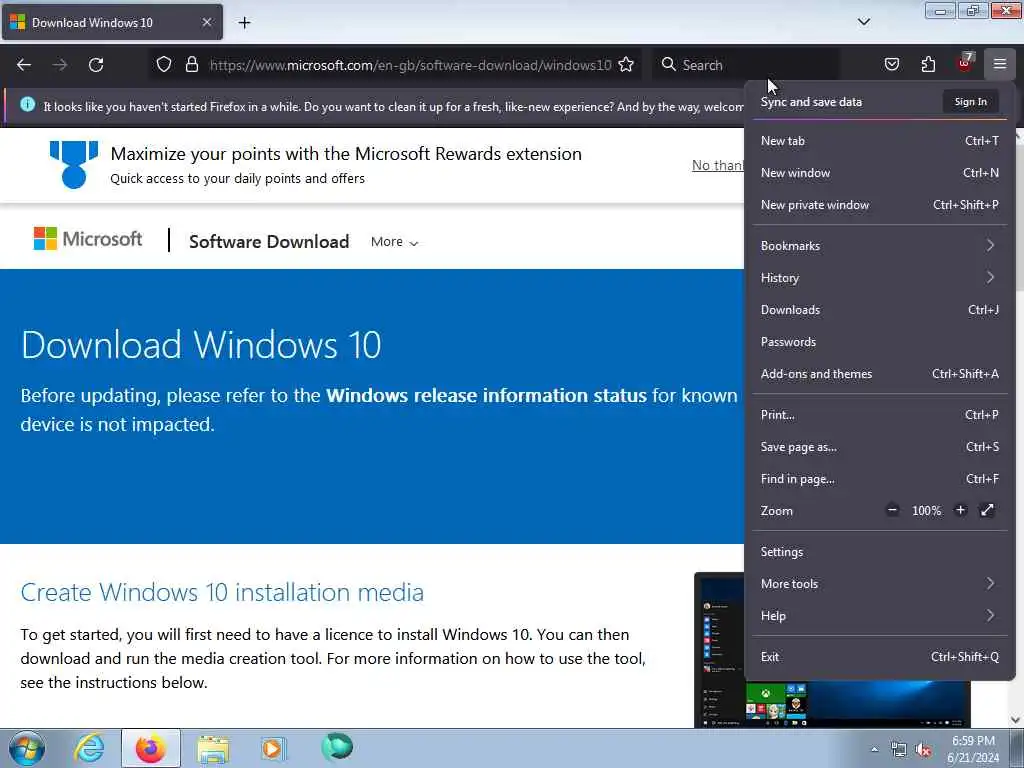Zoom out with the minus button
Screen dimensions: 1024x768
pyautogui.click(x=892, y=510)
